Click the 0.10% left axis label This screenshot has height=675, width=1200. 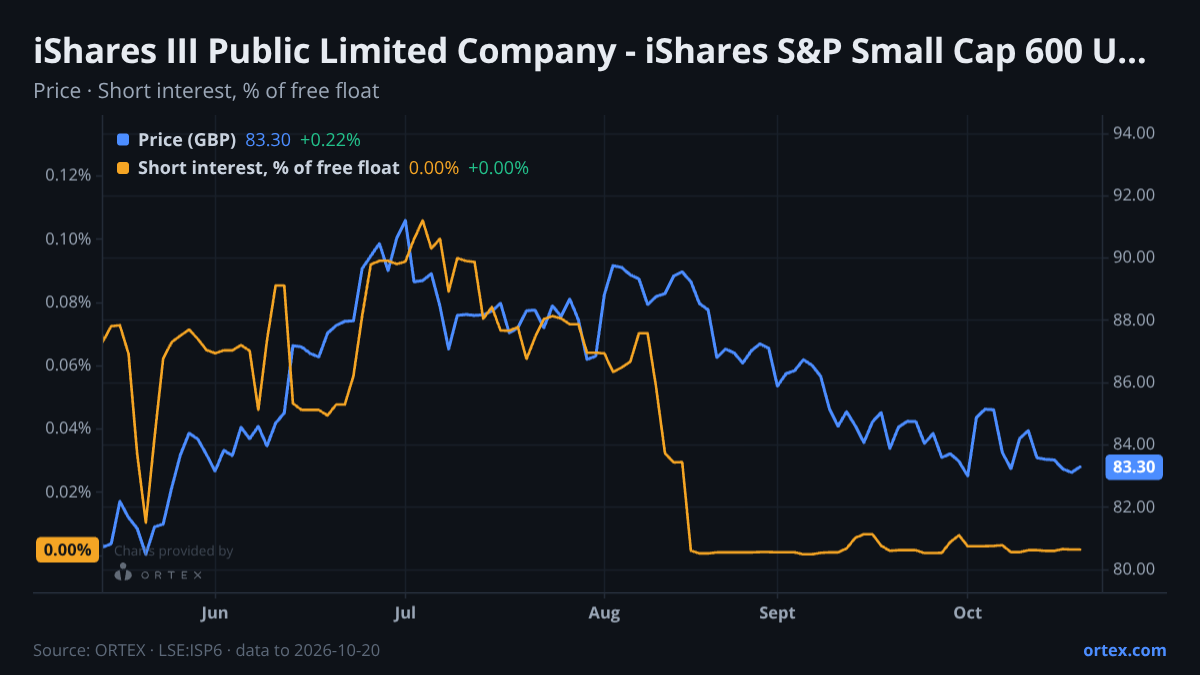point(68,239)
